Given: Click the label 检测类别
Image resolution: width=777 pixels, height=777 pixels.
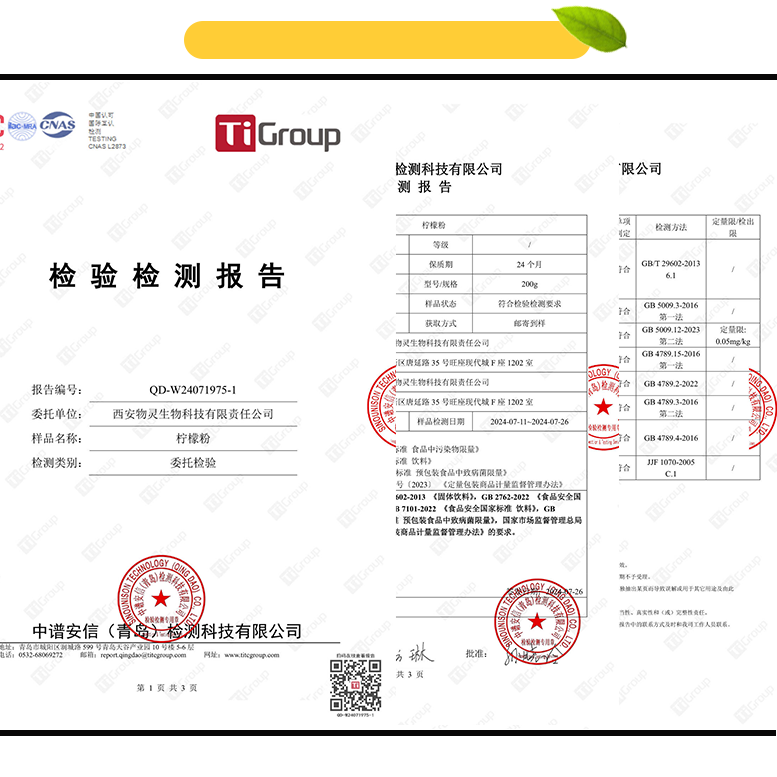Looking at the screenshot, I should click(x=56, y=463).
